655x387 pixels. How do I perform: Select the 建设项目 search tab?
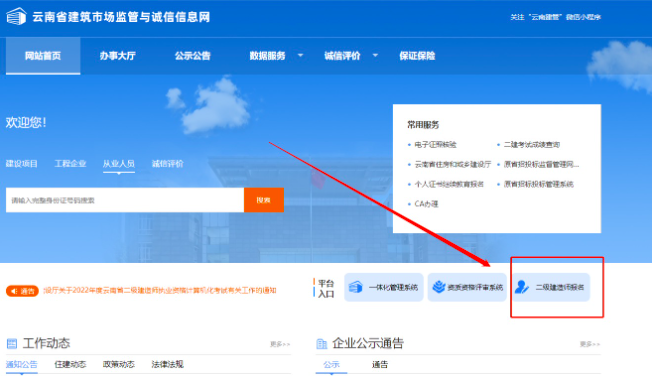click(22, 163)
